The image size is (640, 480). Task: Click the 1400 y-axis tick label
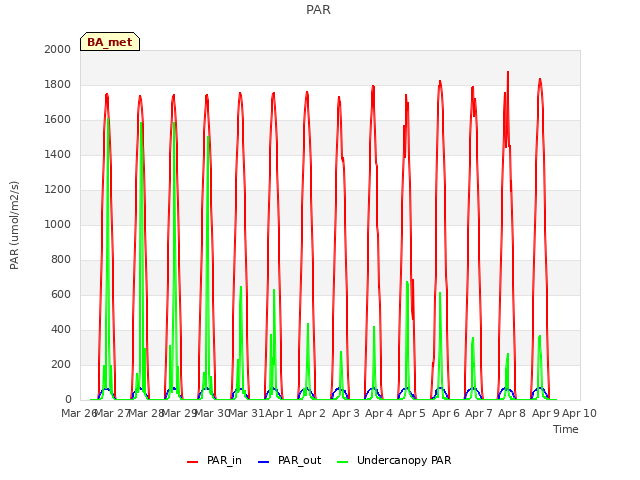(x=58, y=154)
